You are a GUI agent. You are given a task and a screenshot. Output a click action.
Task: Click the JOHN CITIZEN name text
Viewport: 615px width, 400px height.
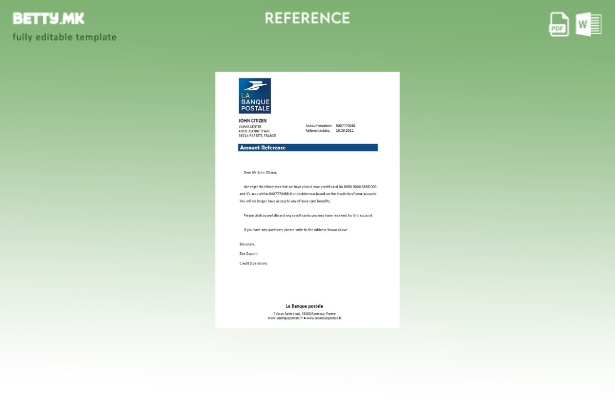(x=253, y=121)
